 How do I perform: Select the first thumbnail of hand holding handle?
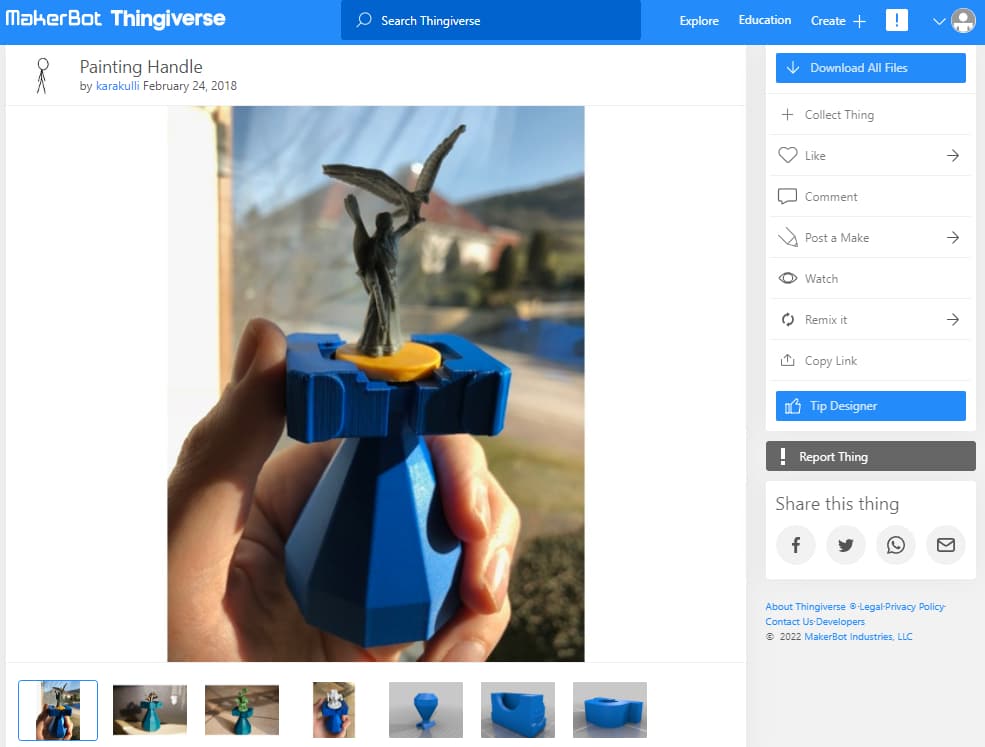pos(58,710)
